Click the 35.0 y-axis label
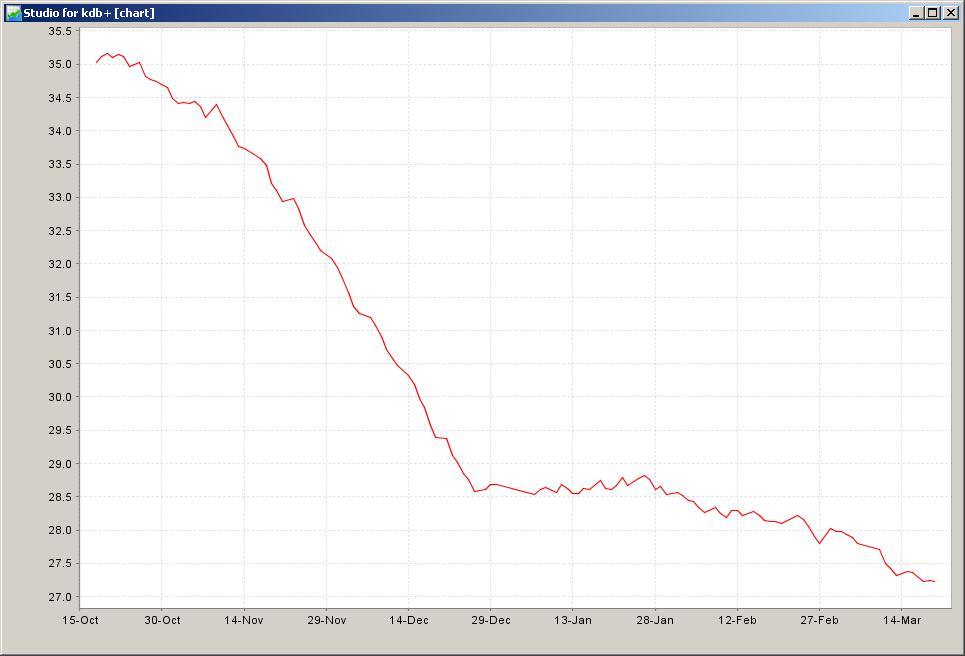The width and height of the screenshot is (965, 656). pos(60,65)
